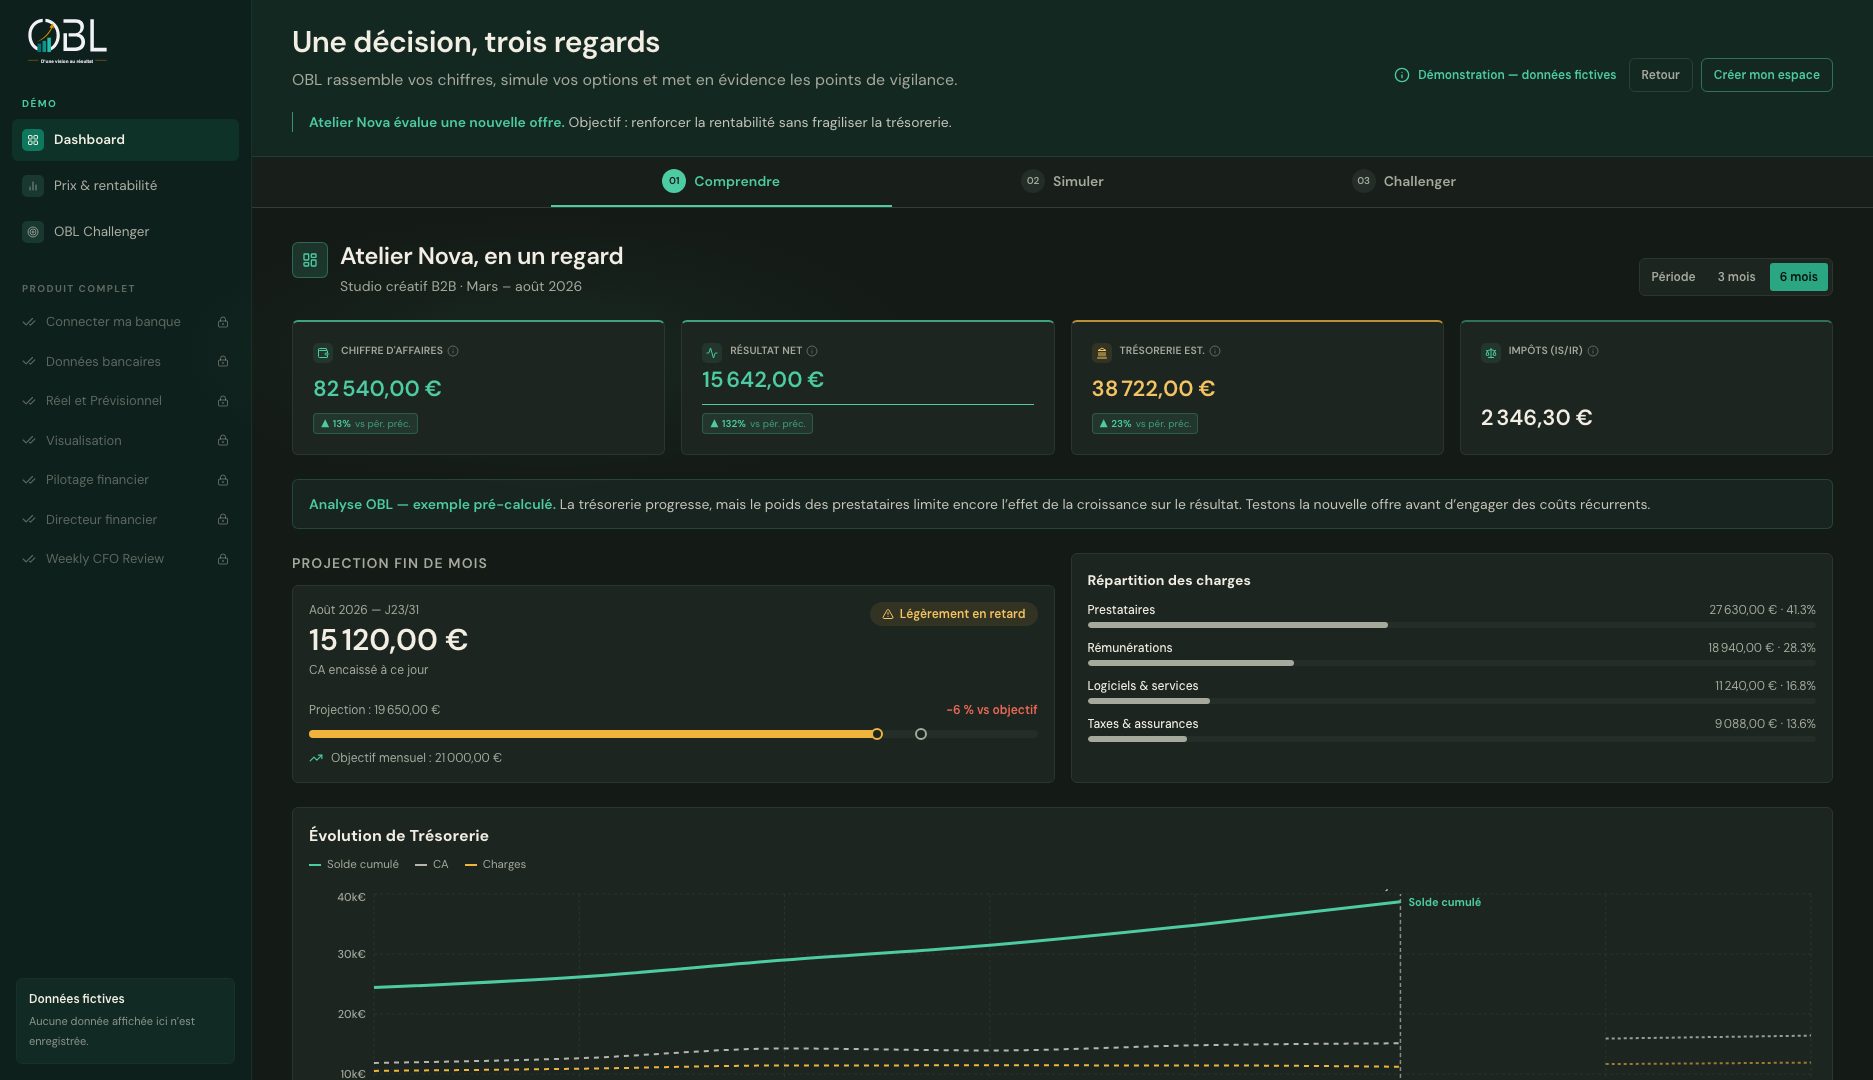Click 132% vs pér. préc. badge
Screen dimensions: 1873x1080
pos(757,424)
